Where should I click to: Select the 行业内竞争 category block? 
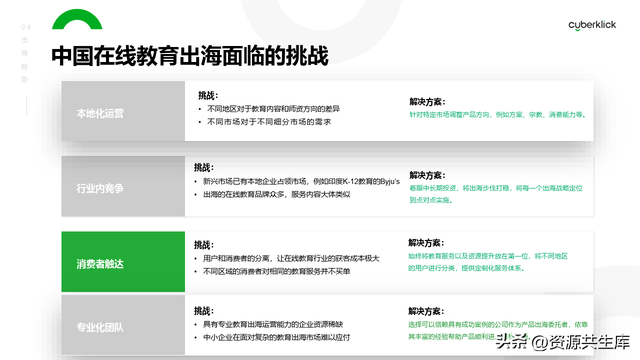[x=123, y=186]
